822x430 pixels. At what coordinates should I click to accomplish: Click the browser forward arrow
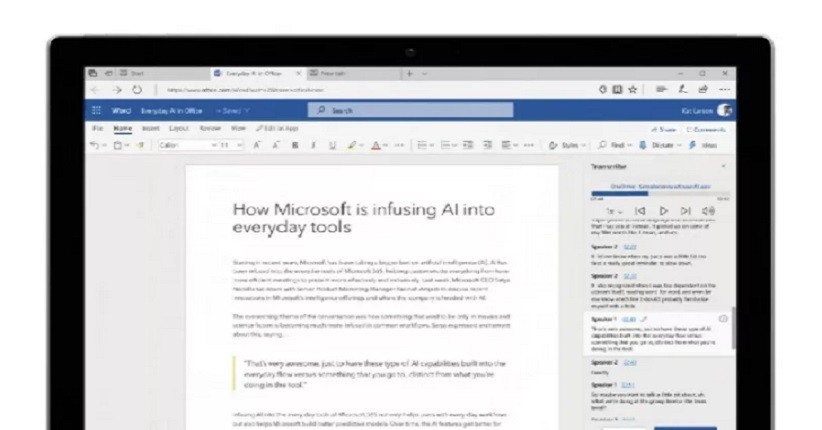[x=117, y=90]
